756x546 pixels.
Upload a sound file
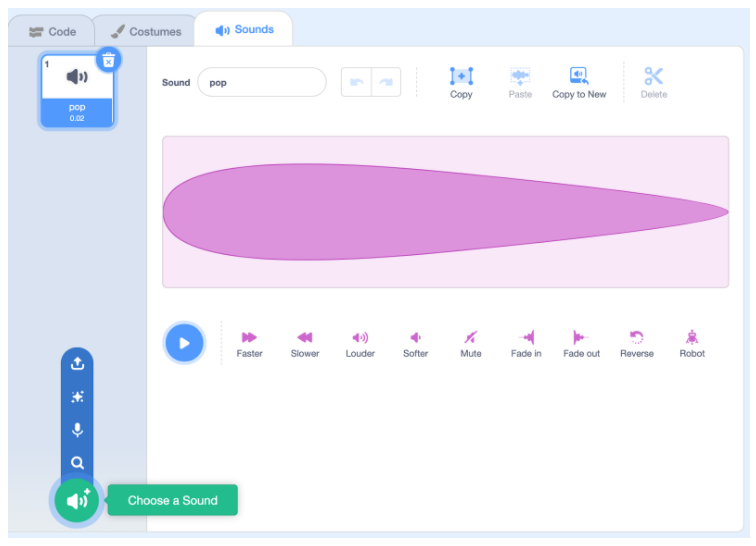[x=77, y=363]
